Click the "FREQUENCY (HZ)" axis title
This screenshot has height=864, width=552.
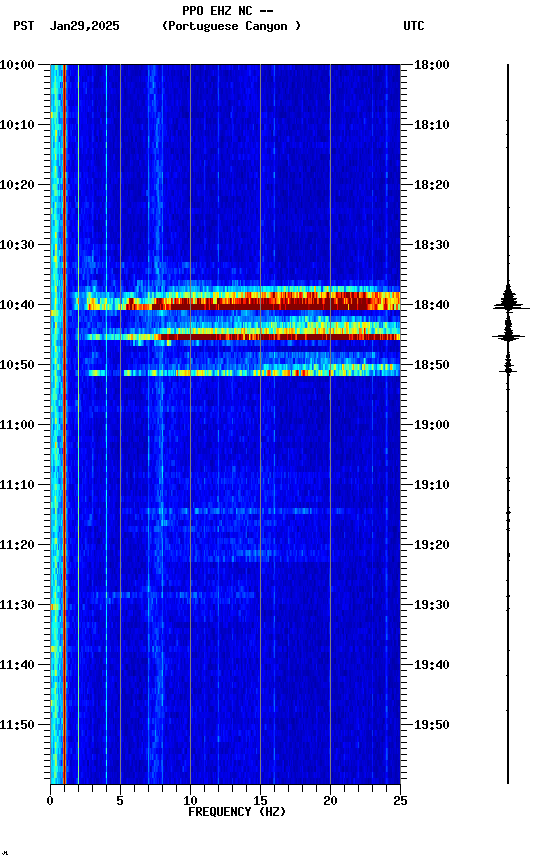tap(237, 812)
